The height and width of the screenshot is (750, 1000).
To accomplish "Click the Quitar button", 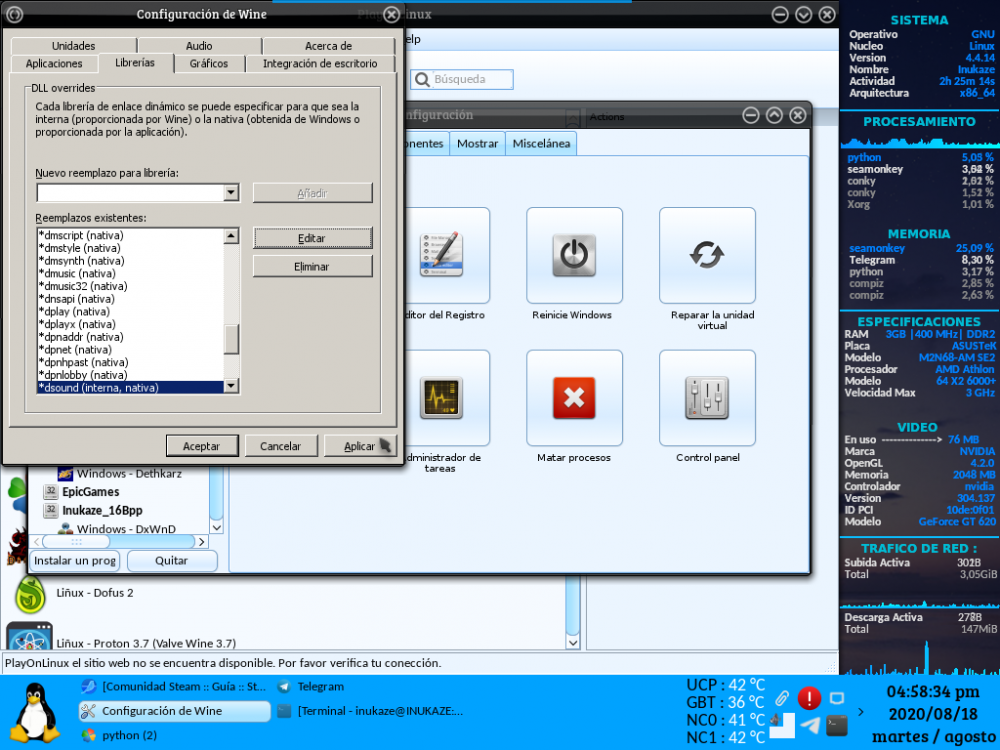I will (172, 561).
